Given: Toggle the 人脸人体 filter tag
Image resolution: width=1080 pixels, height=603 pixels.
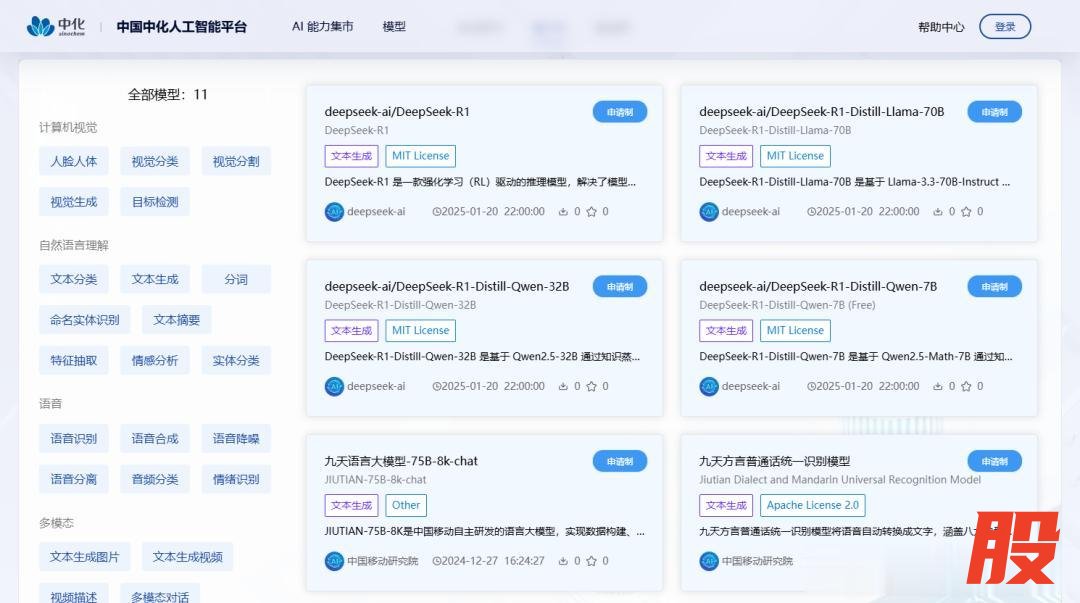Looking at the screenshot, I should (x=74, y=161).
